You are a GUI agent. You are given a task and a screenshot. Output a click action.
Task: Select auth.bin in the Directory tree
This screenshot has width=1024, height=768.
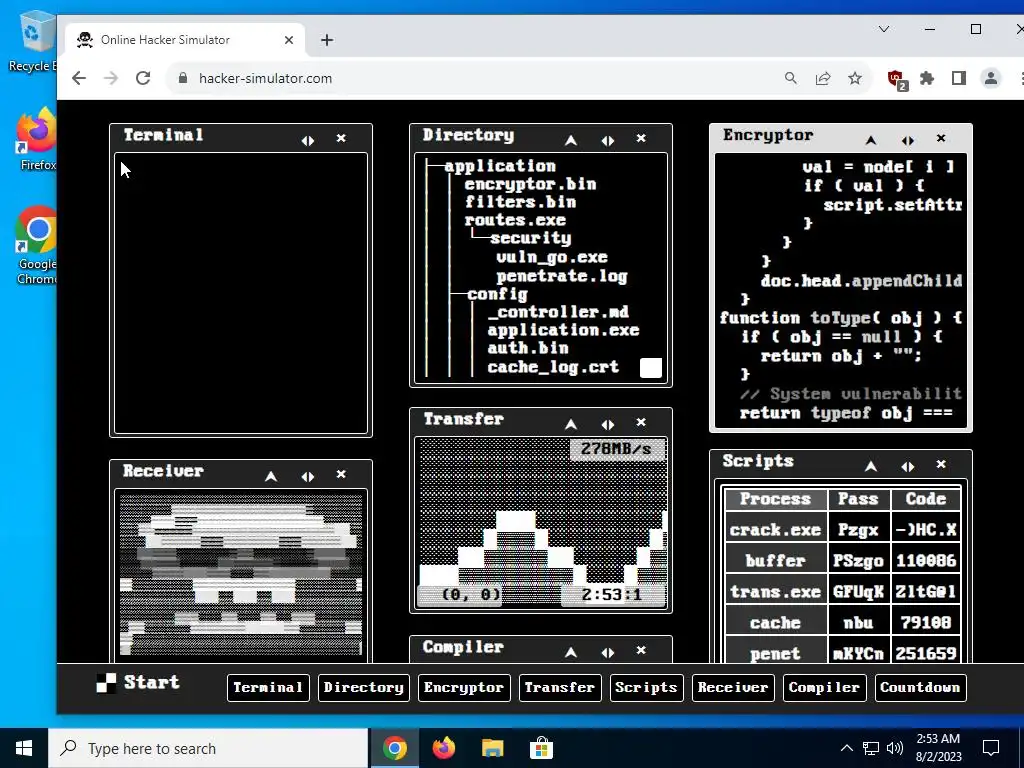click(528, 348)
